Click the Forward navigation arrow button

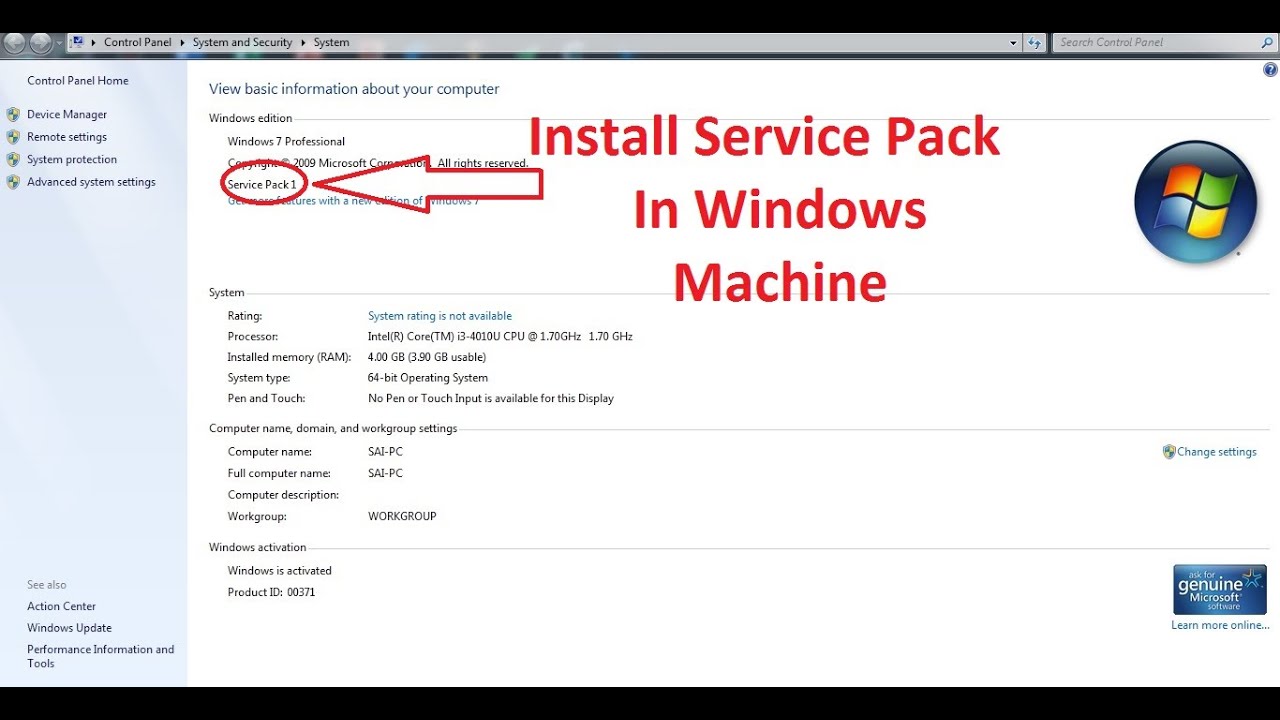coord(41,43)
